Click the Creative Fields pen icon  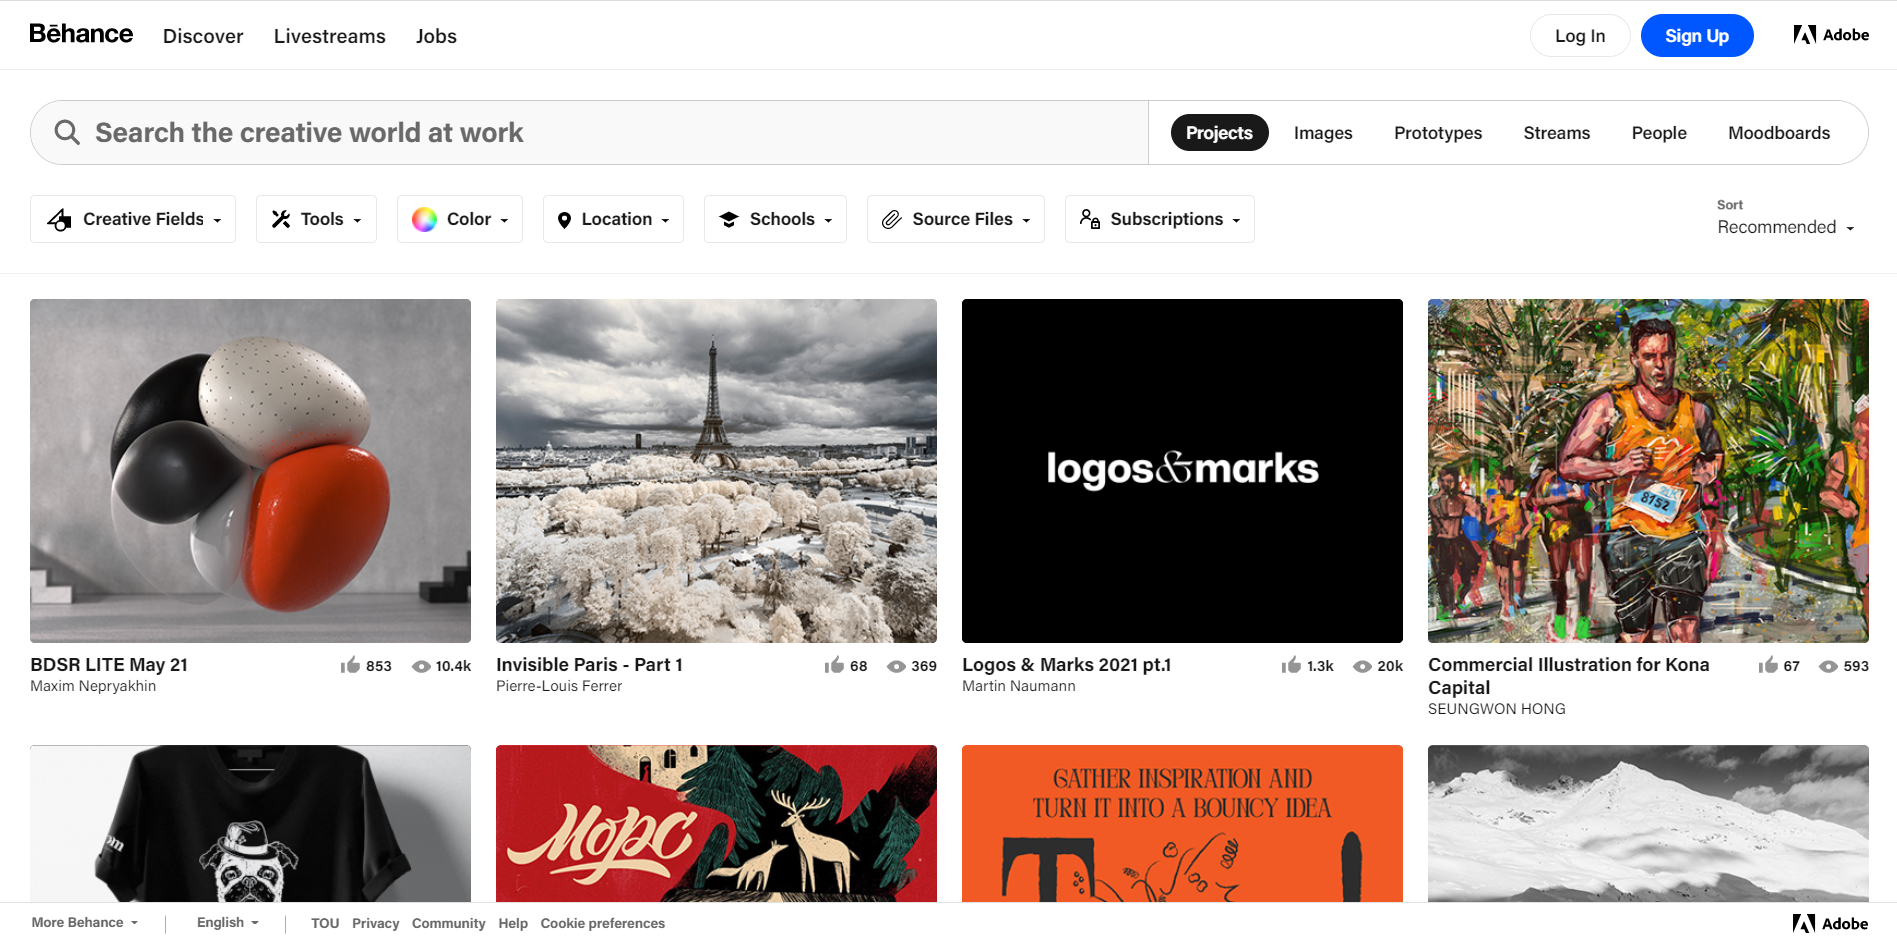(x=59, y=220)
